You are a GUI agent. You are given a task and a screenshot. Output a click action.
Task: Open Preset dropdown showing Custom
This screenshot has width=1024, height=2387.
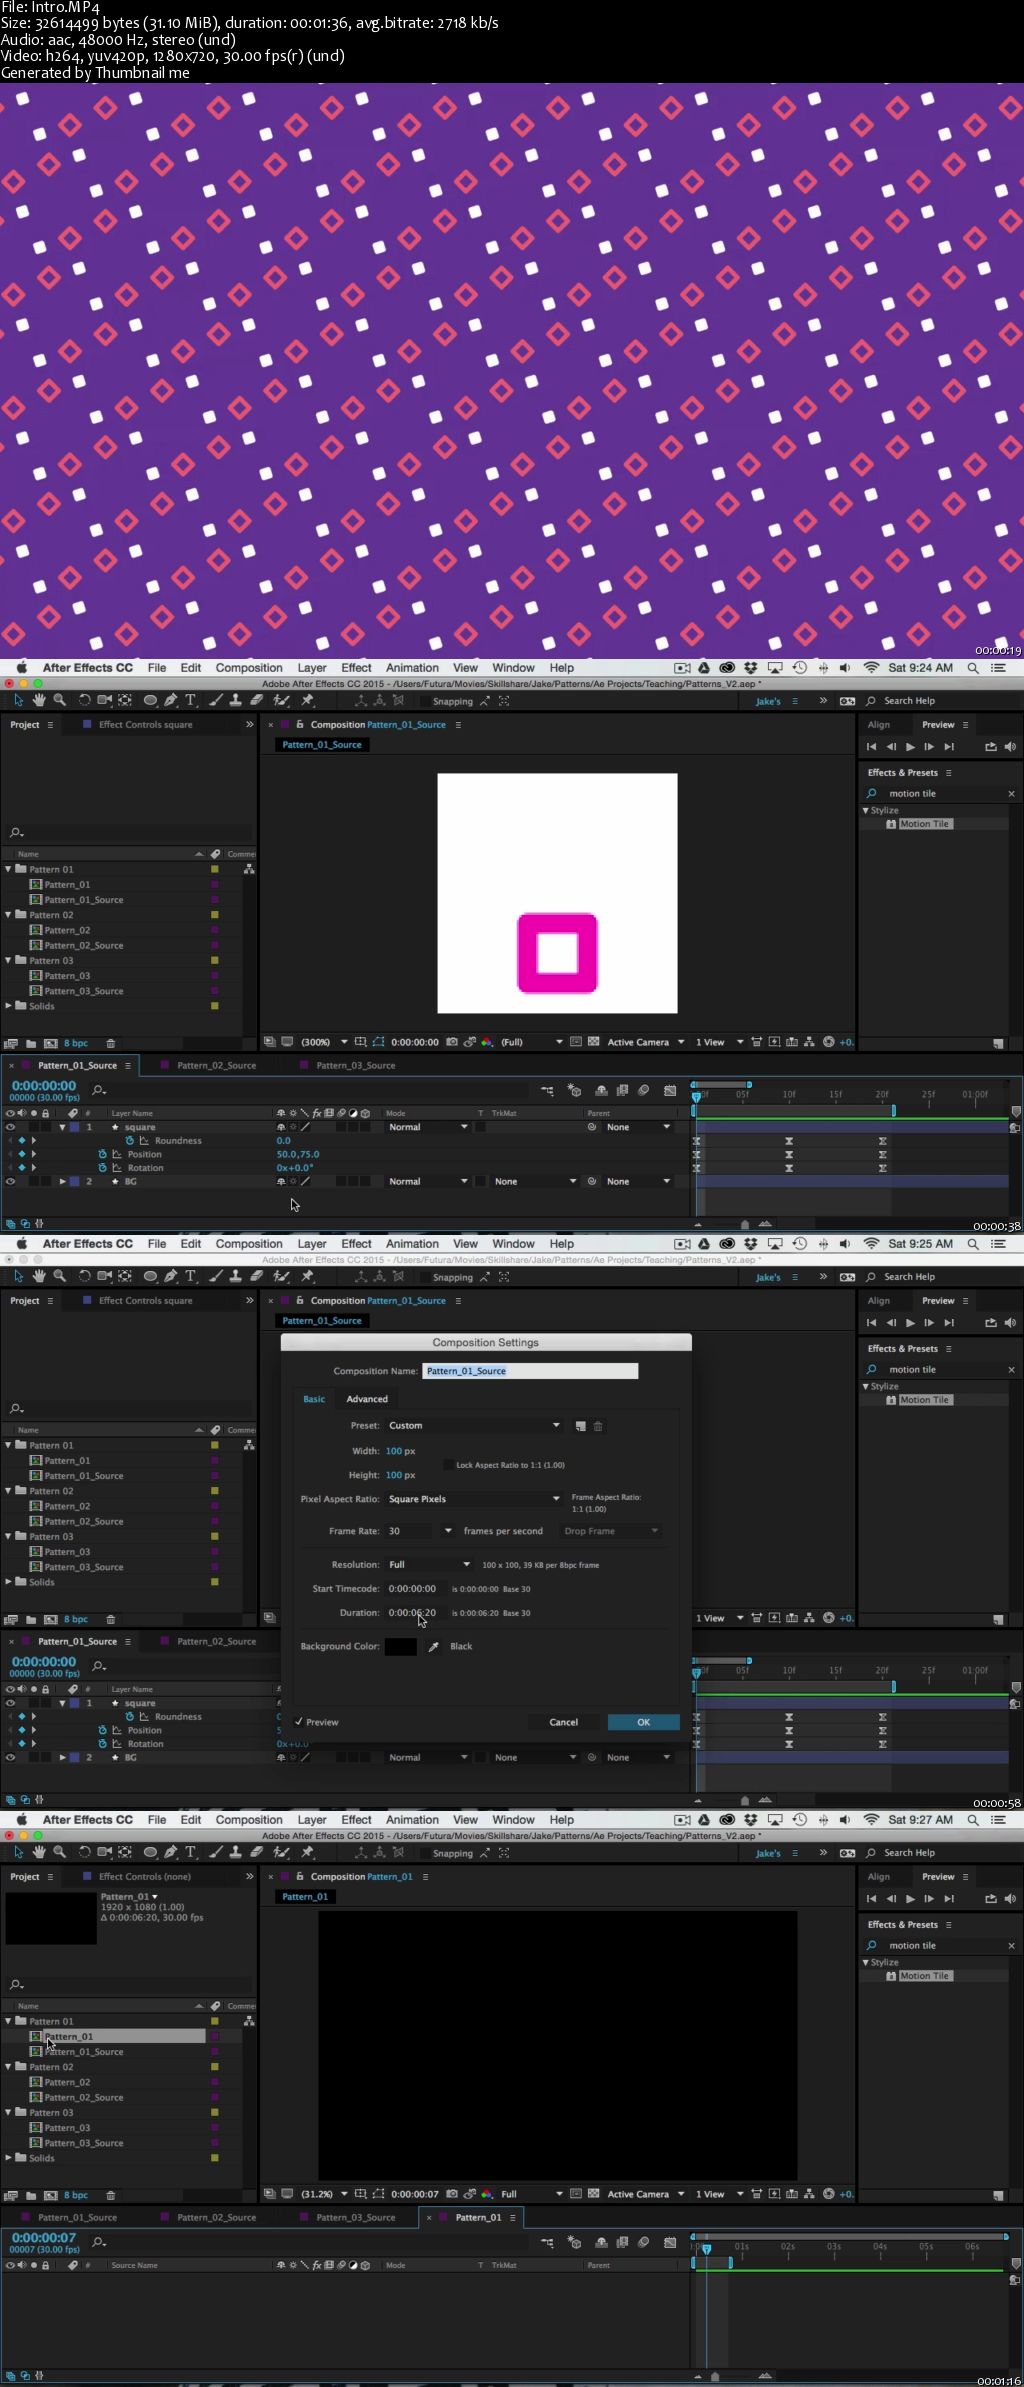pyautogui.click(x=474, y=1426)
